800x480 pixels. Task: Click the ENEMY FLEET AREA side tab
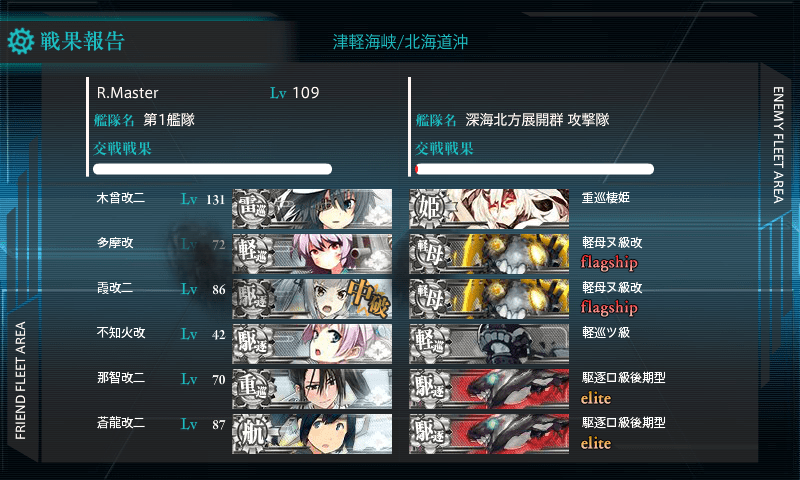pos(778,145)
